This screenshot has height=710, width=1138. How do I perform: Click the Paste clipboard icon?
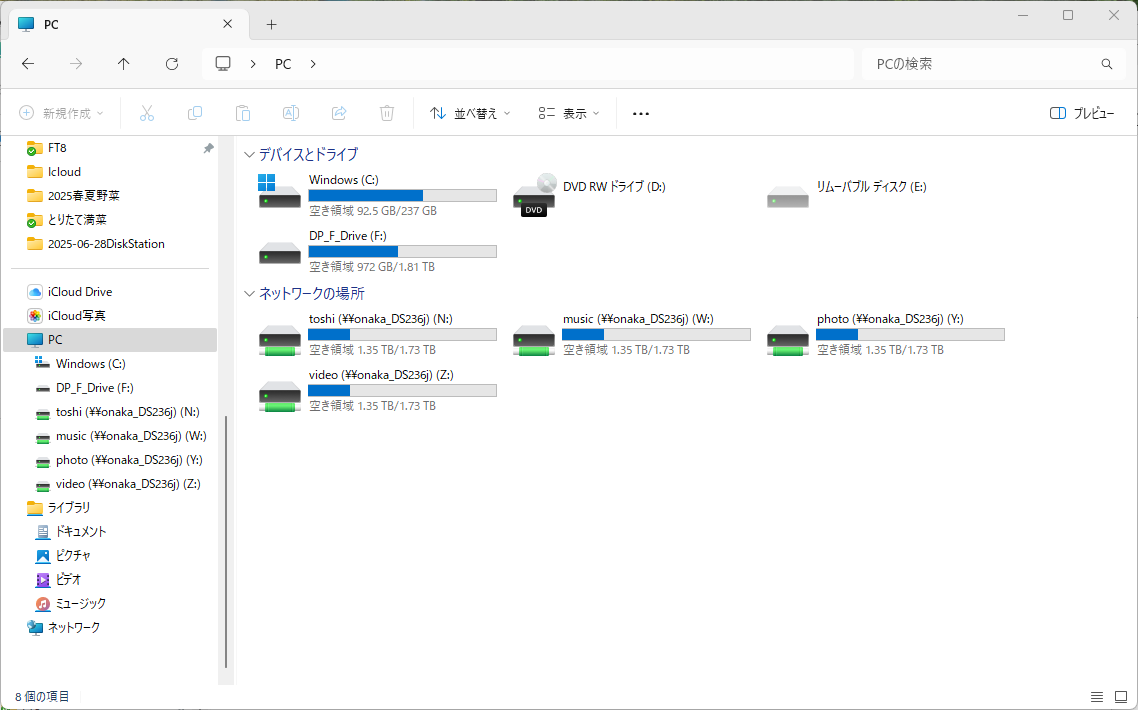click(242, 113)
